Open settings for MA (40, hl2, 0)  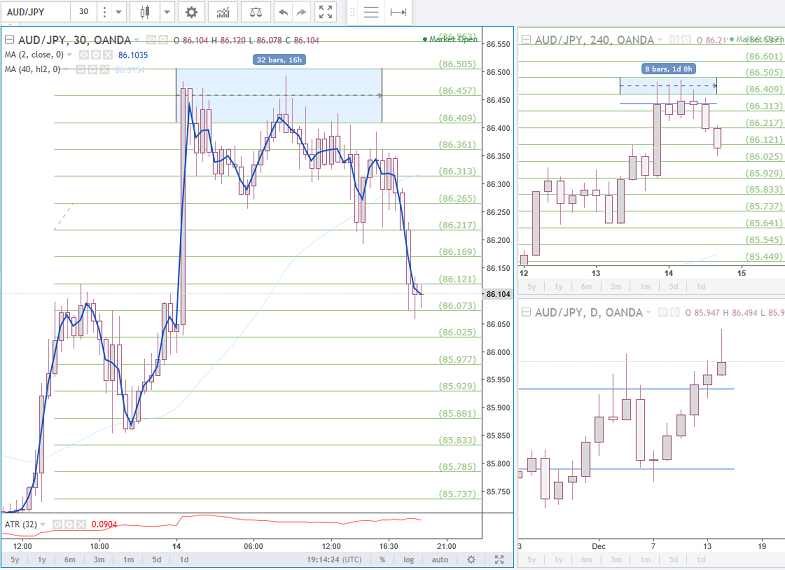point(93,70)
